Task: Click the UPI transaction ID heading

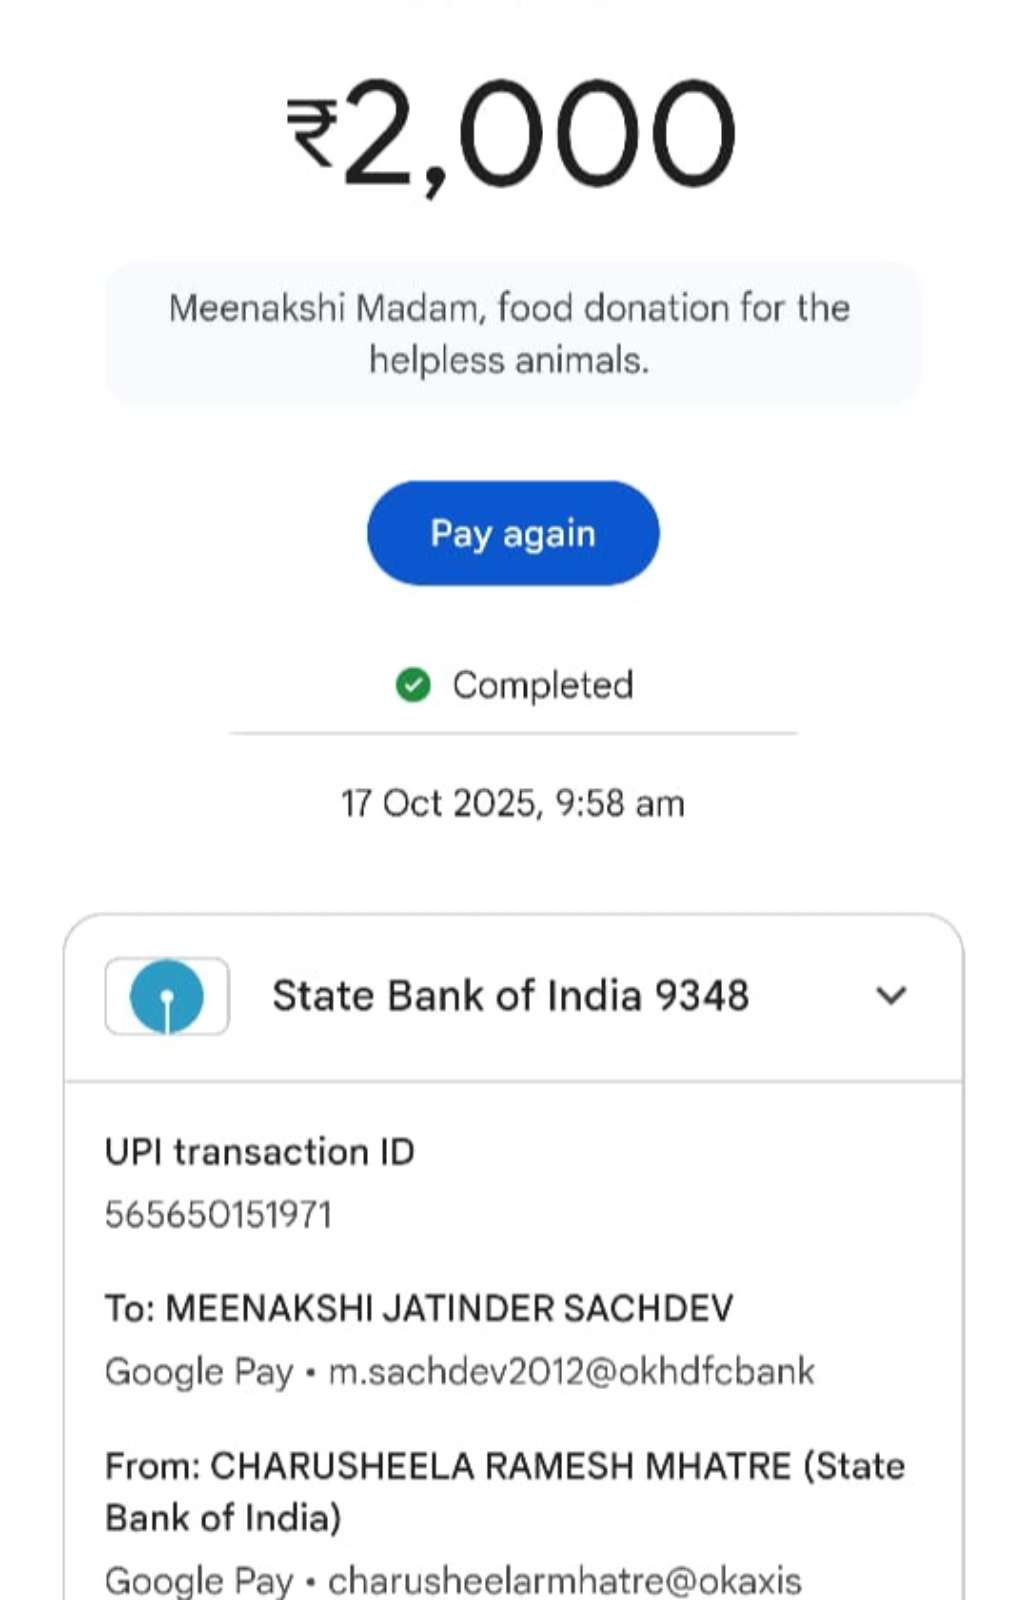Action: point(260,1152)
